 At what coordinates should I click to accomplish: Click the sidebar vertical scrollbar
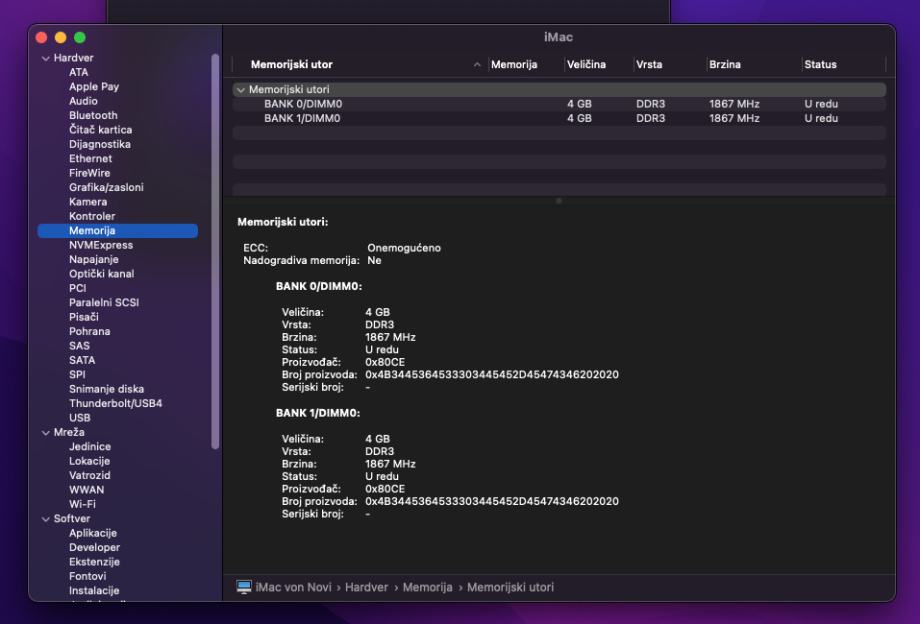tap(215, 250)
